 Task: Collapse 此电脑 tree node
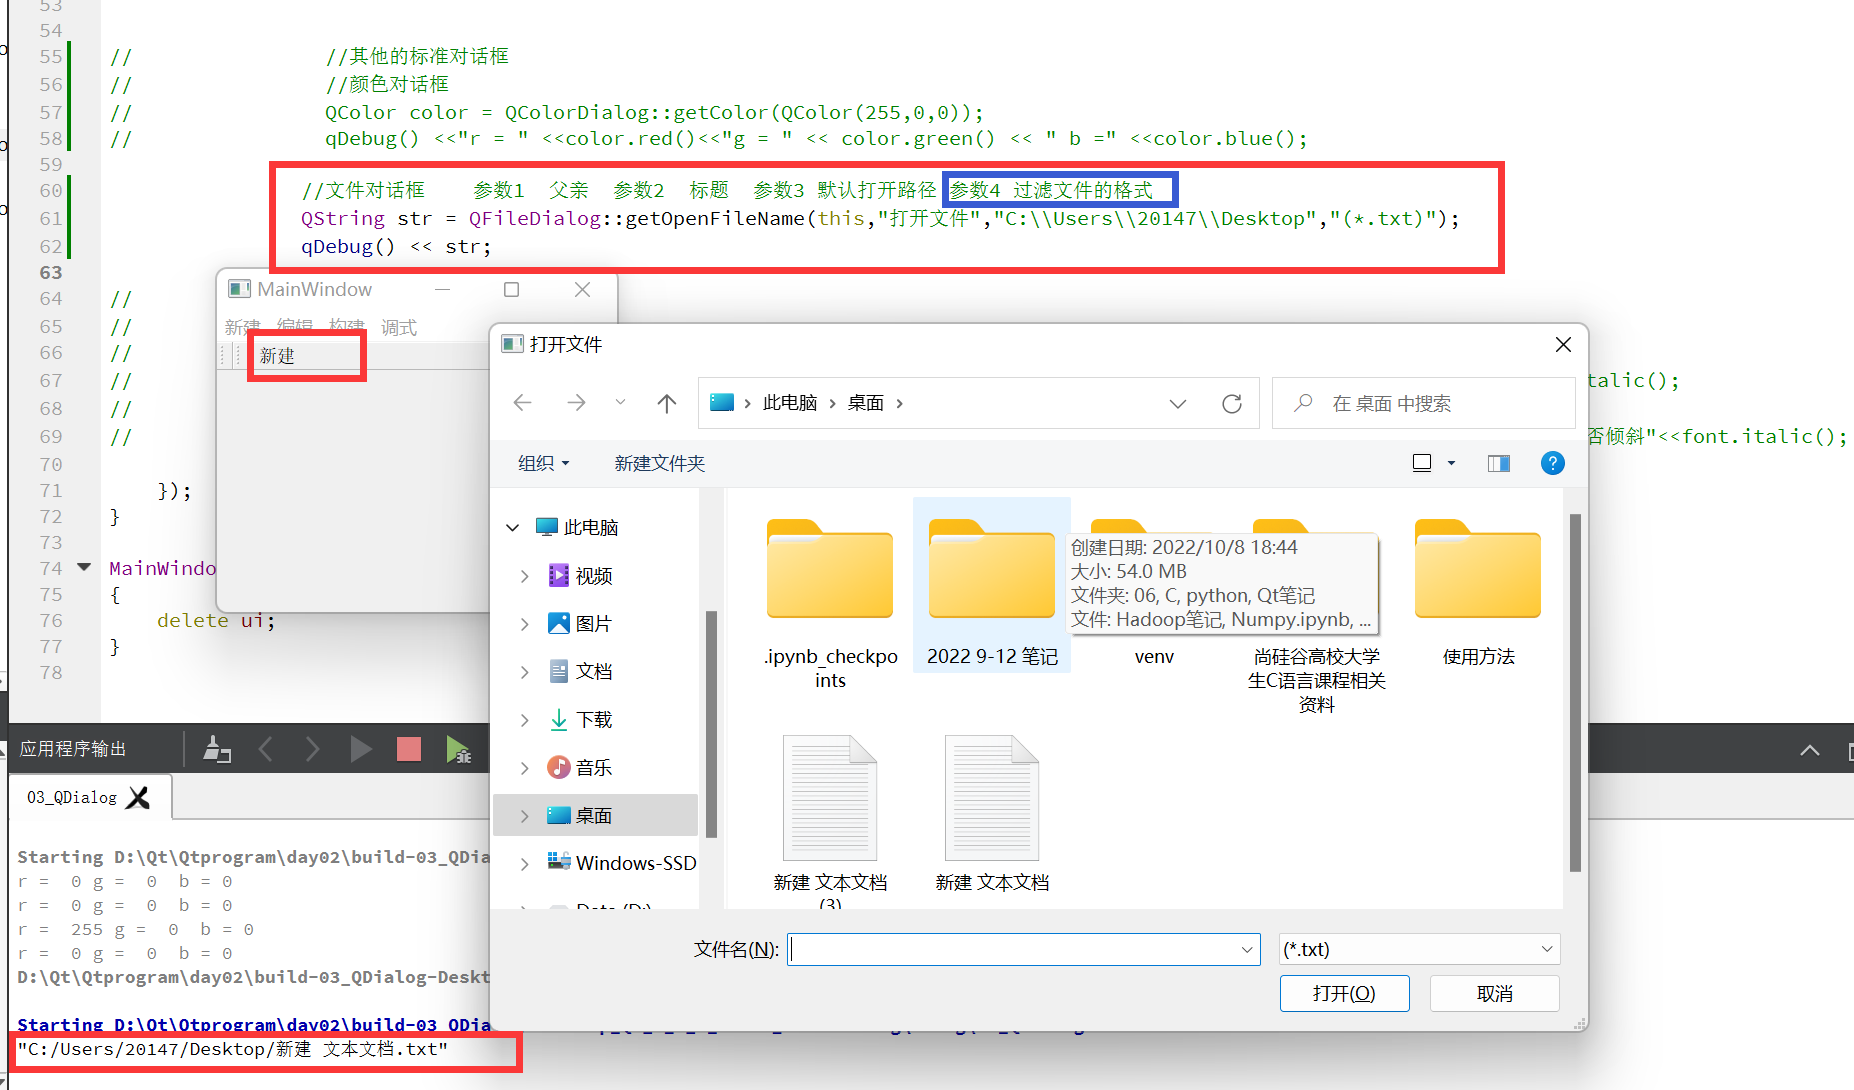pyautogui.click(x=513, y=527)
